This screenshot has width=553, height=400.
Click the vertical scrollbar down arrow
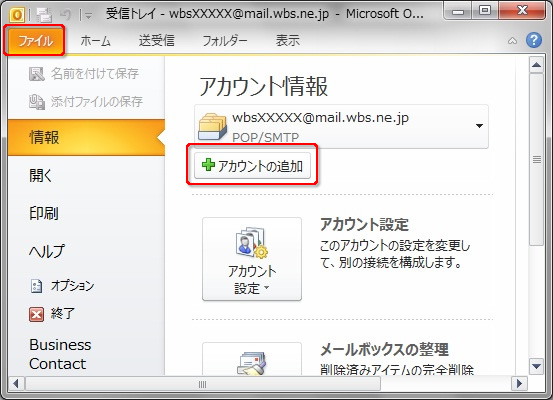coord(536,367)
